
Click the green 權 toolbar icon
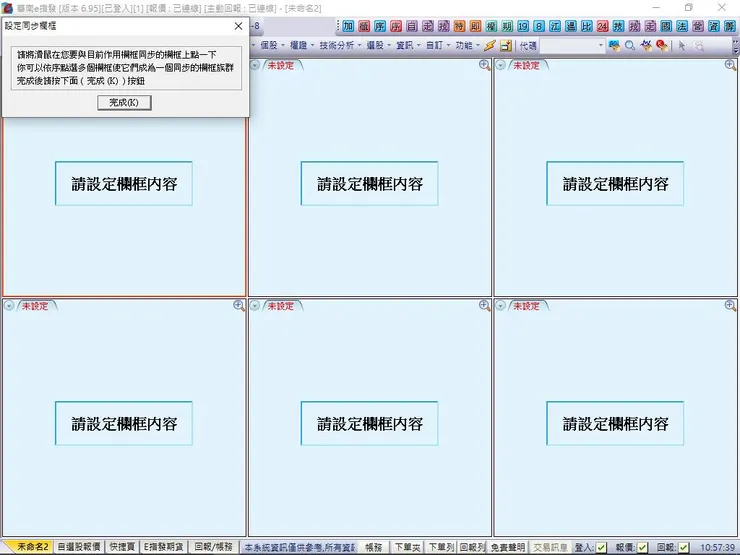(x=491, y=26)
